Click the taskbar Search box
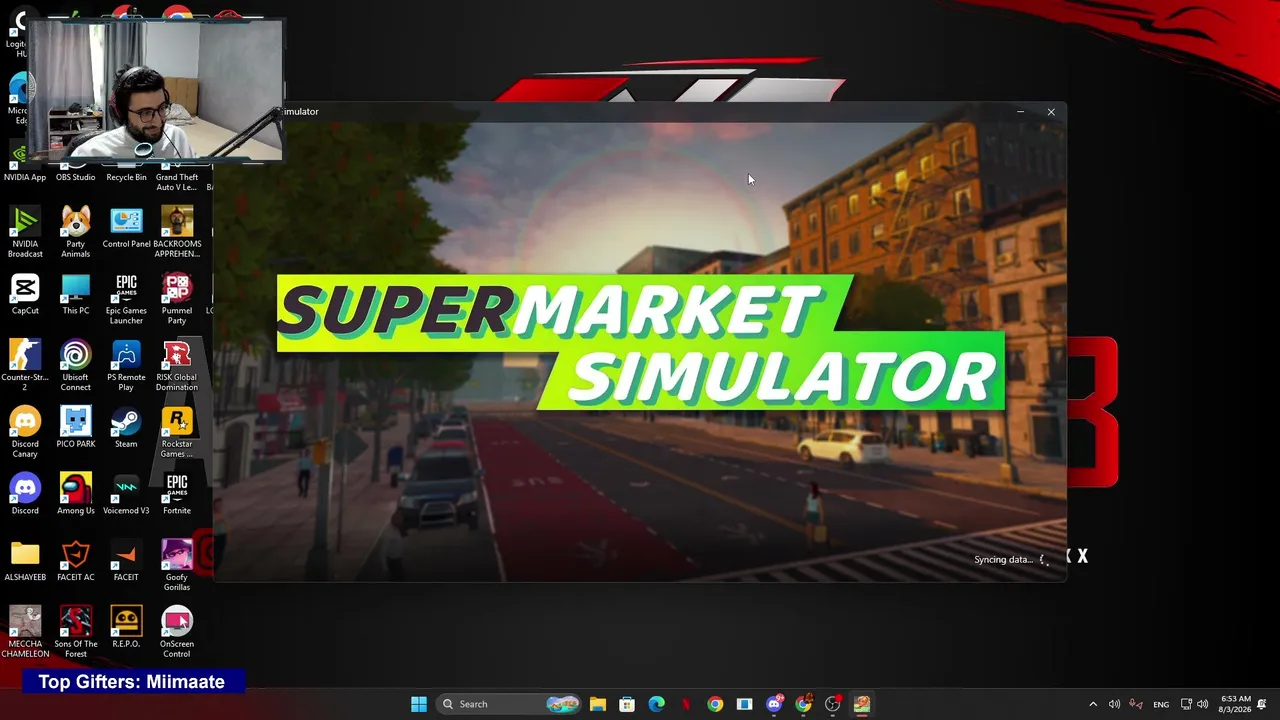 point(510,704)
